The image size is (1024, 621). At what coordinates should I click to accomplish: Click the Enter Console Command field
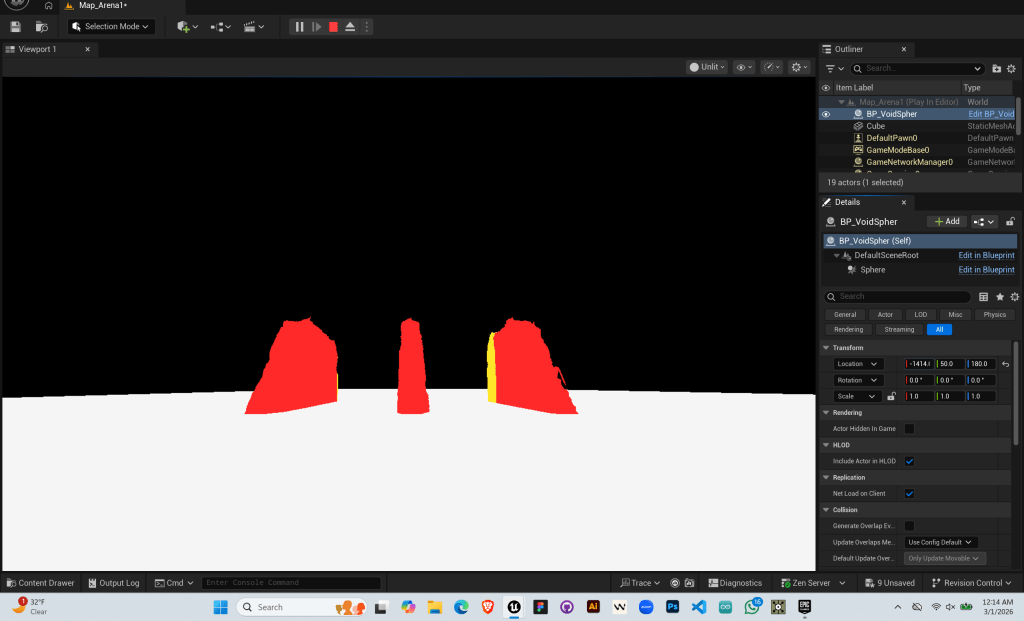tap(290, 583)
